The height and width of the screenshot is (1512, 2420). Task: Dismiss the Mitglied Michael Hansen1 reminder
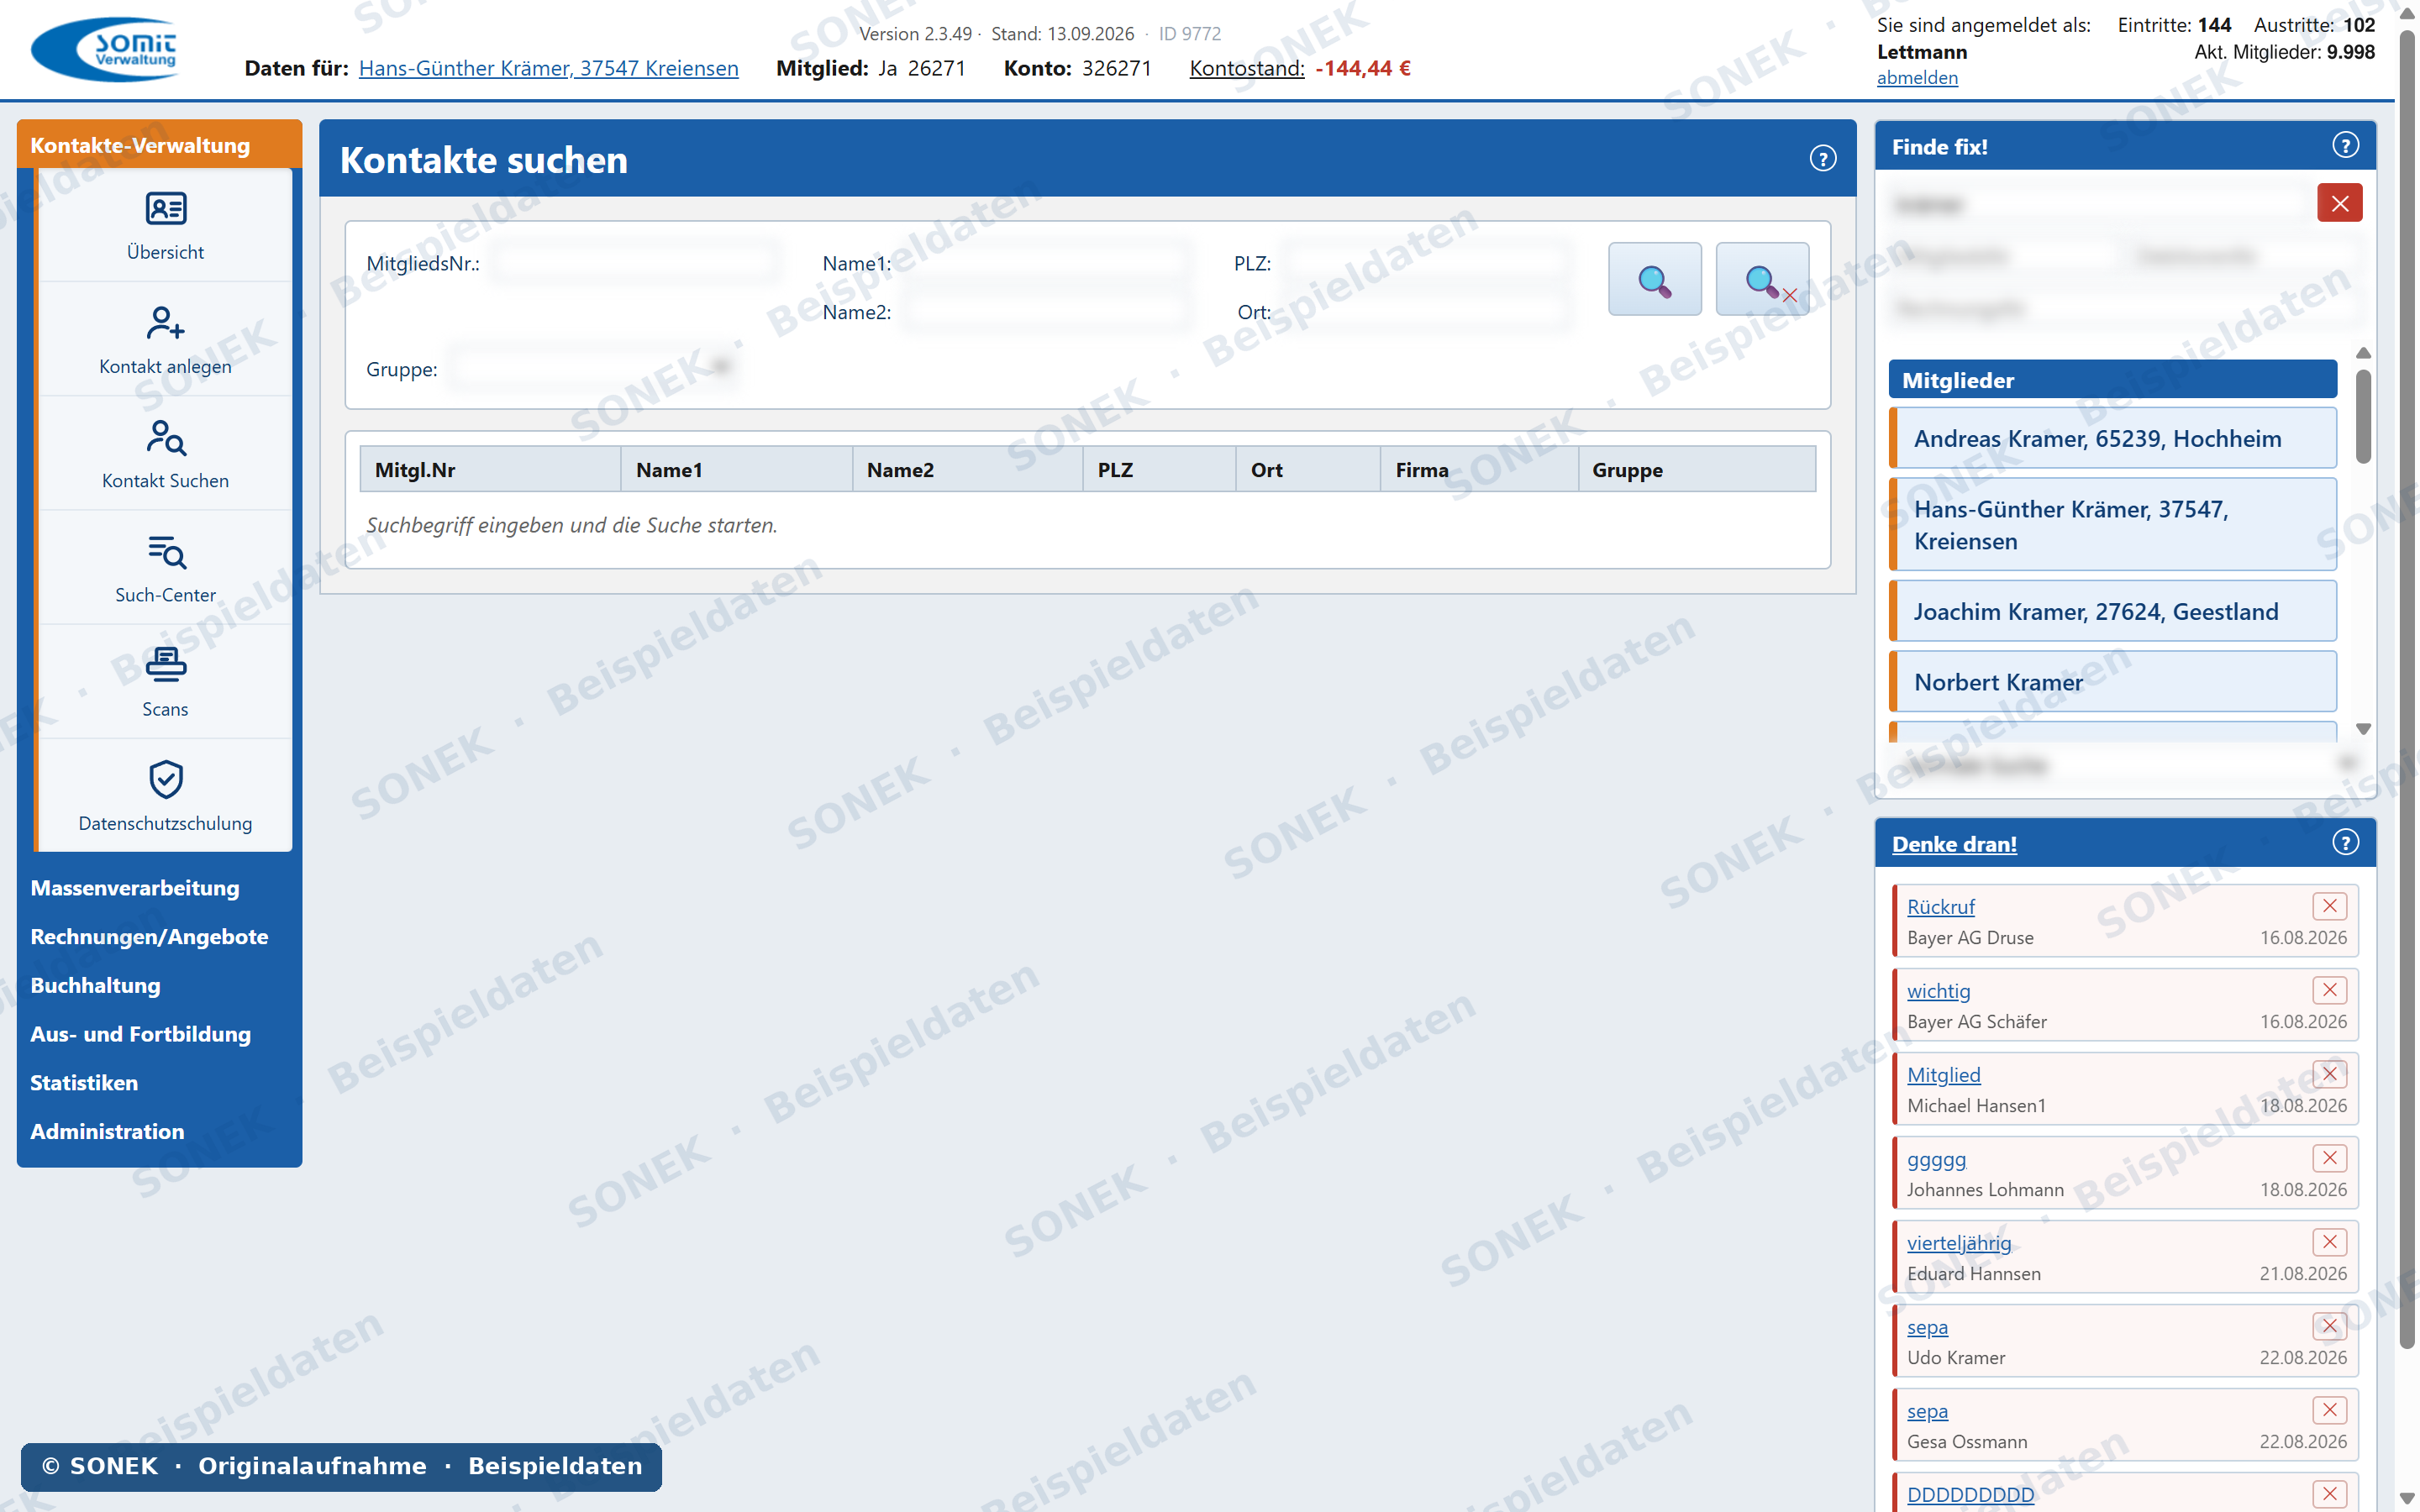click(2329, 1074)
